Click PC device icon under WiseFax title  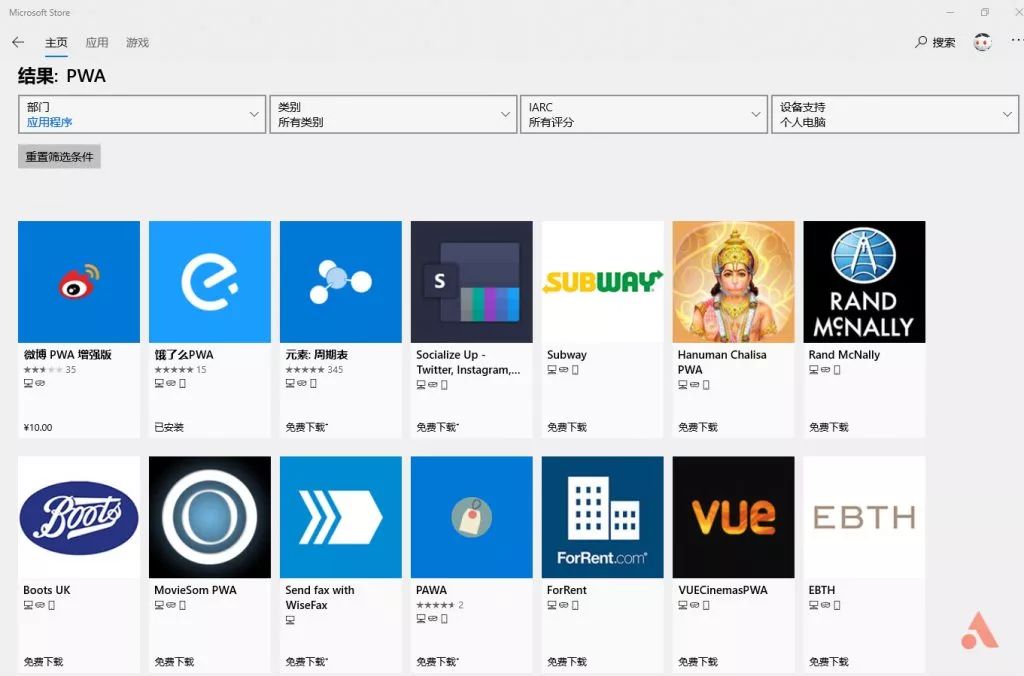pyautogui.click(x=290, y=620)
